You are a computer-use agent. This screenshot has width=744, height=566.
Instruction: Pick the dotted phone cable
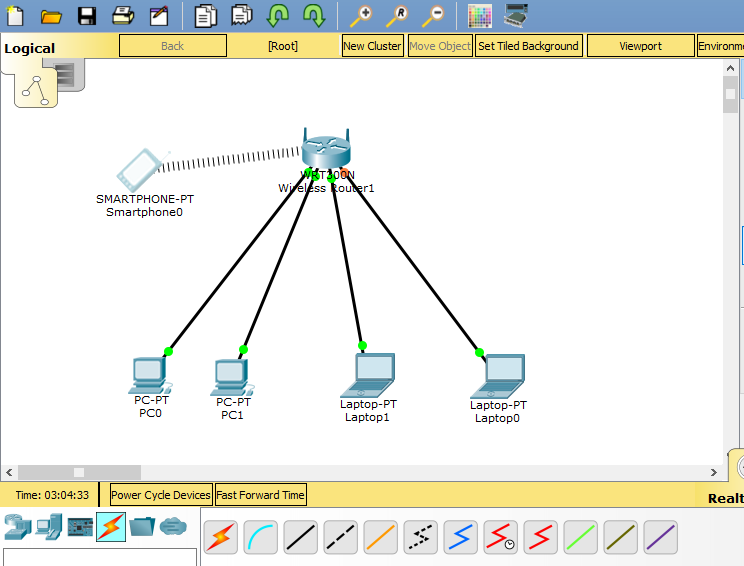420,537
